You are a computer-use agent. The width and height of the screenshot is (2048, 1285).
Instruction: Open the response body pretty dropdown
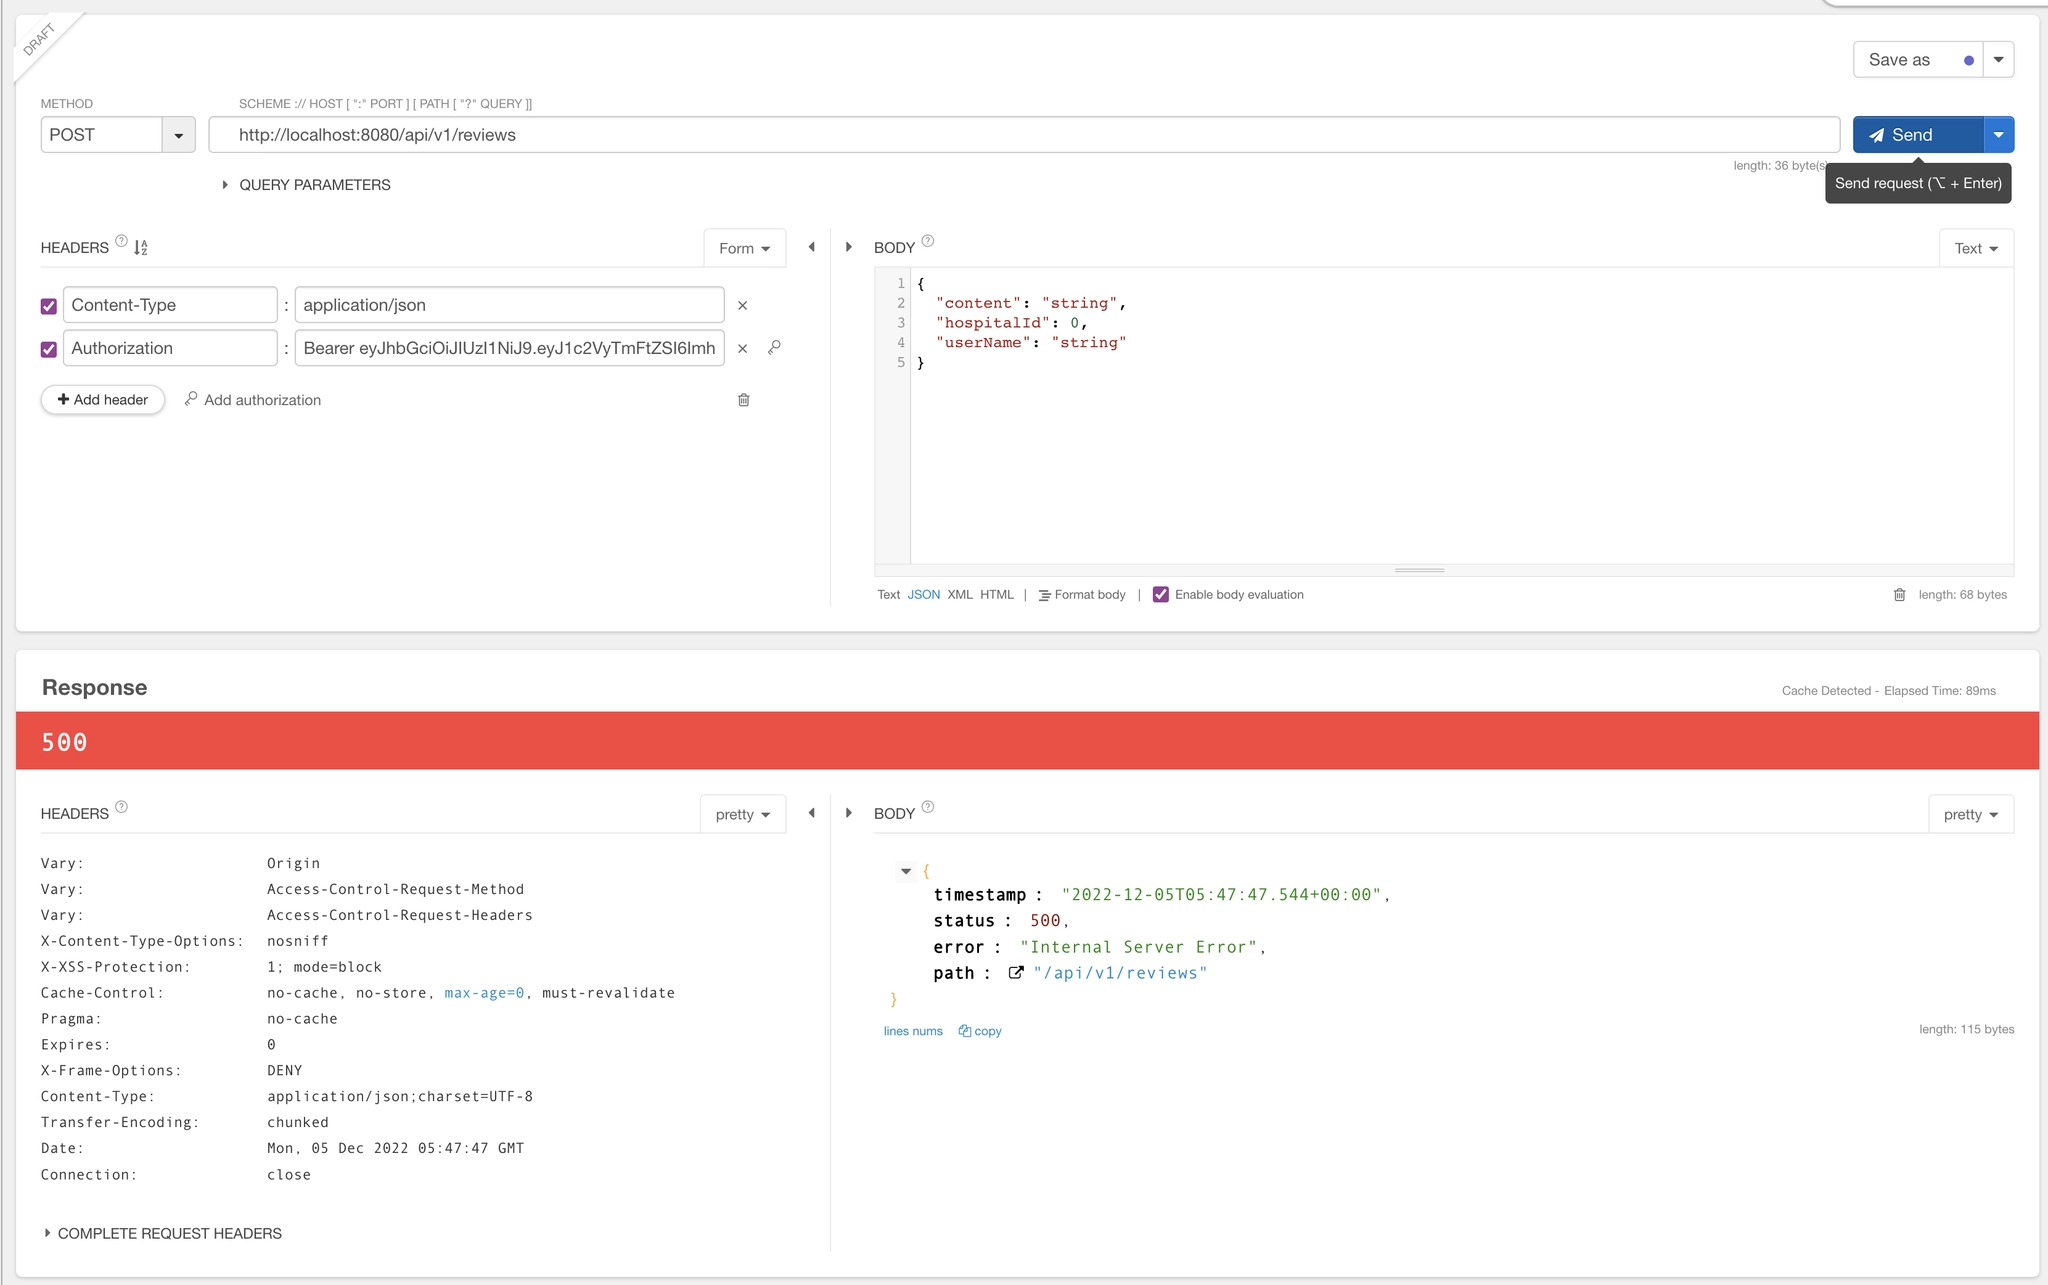click(x=1970, y=814)
